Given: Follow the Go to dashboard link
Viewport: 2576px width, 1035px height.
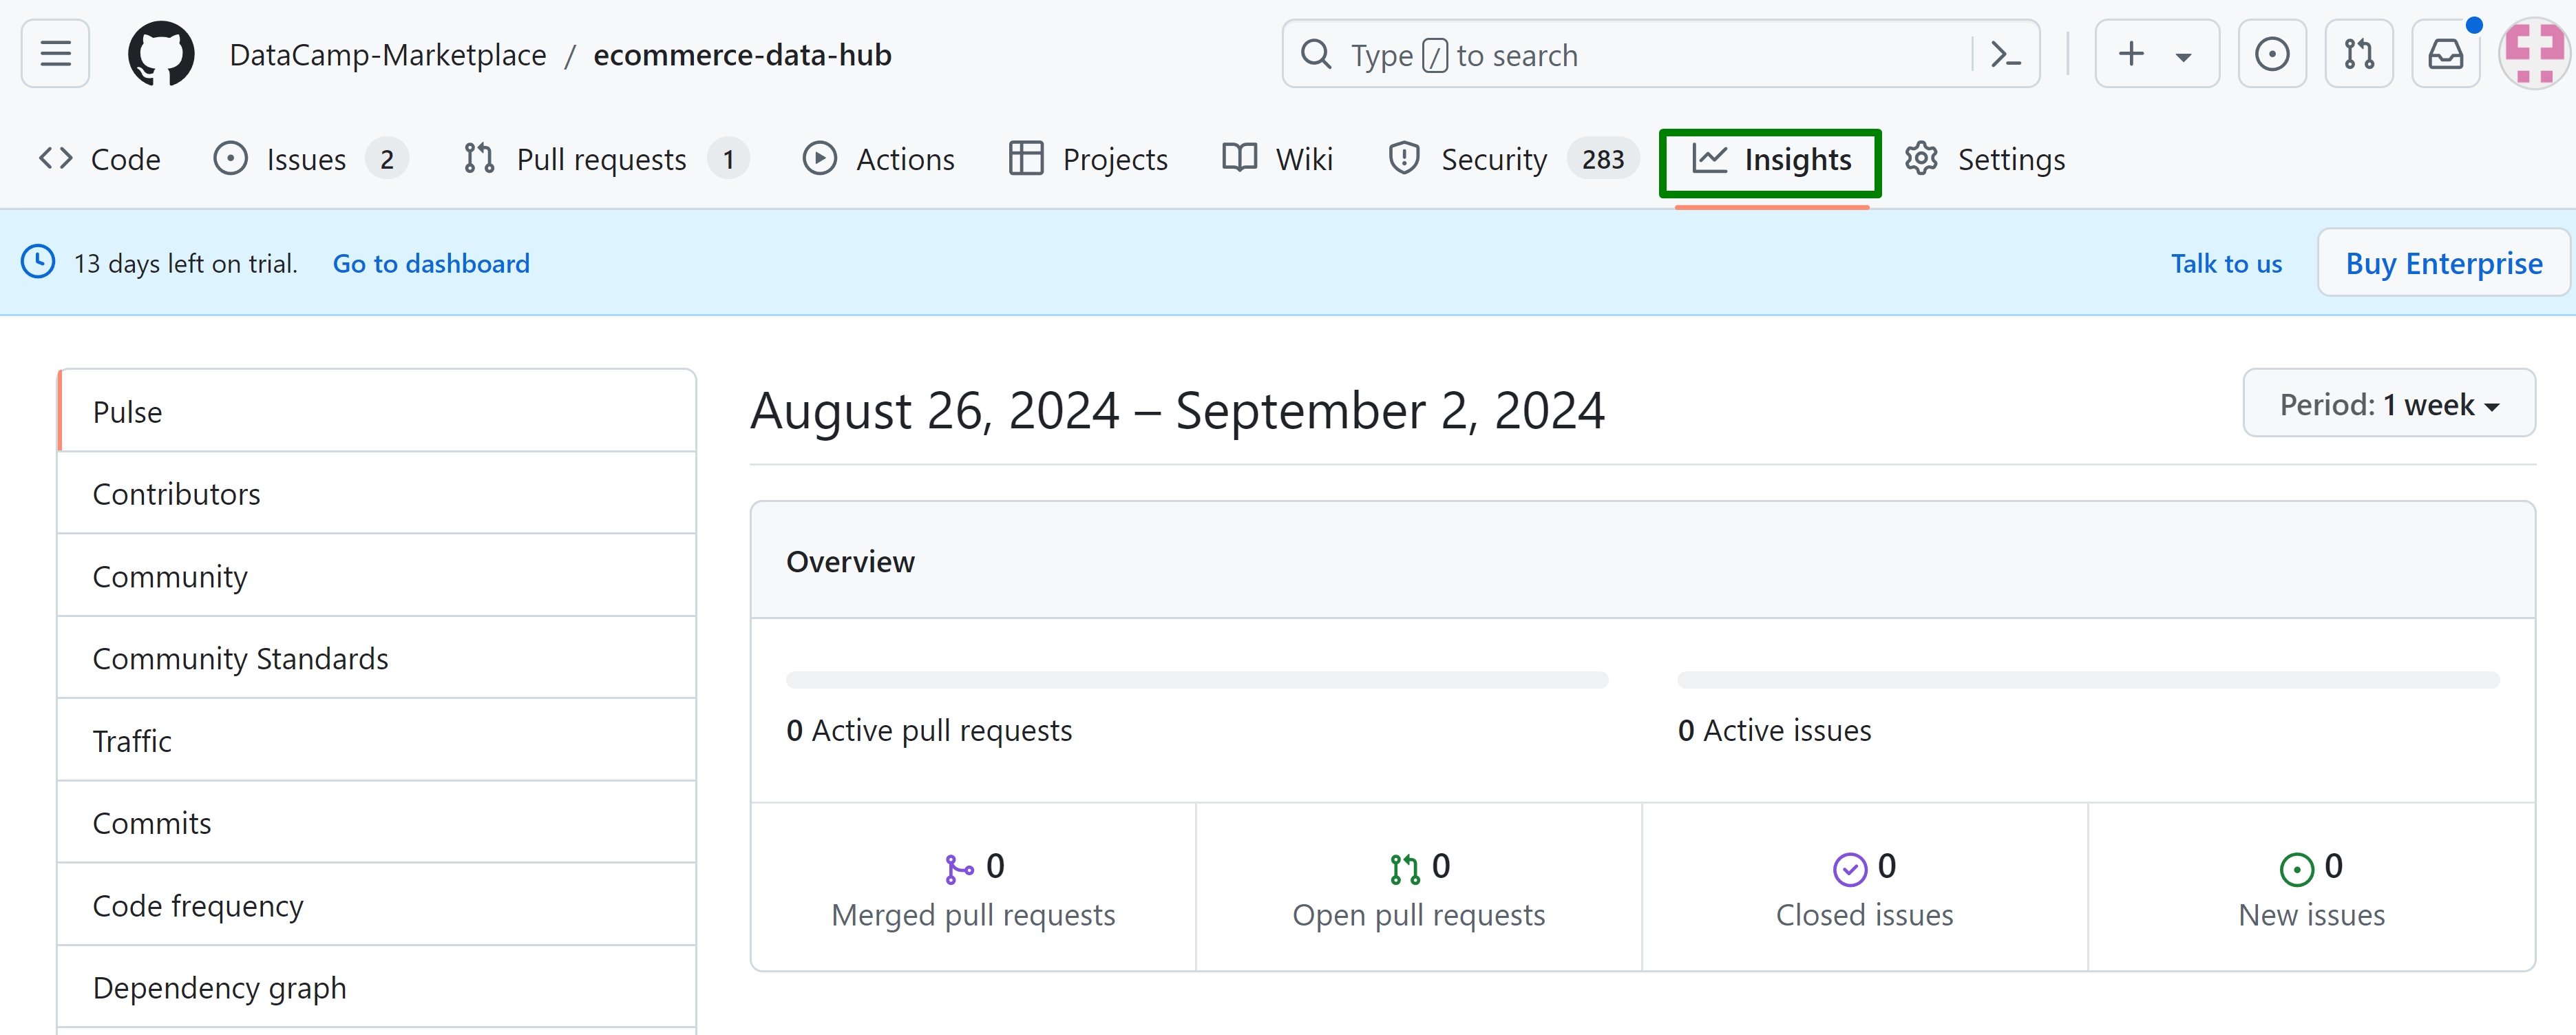Looking at the screenshot, I should (431, 263).
